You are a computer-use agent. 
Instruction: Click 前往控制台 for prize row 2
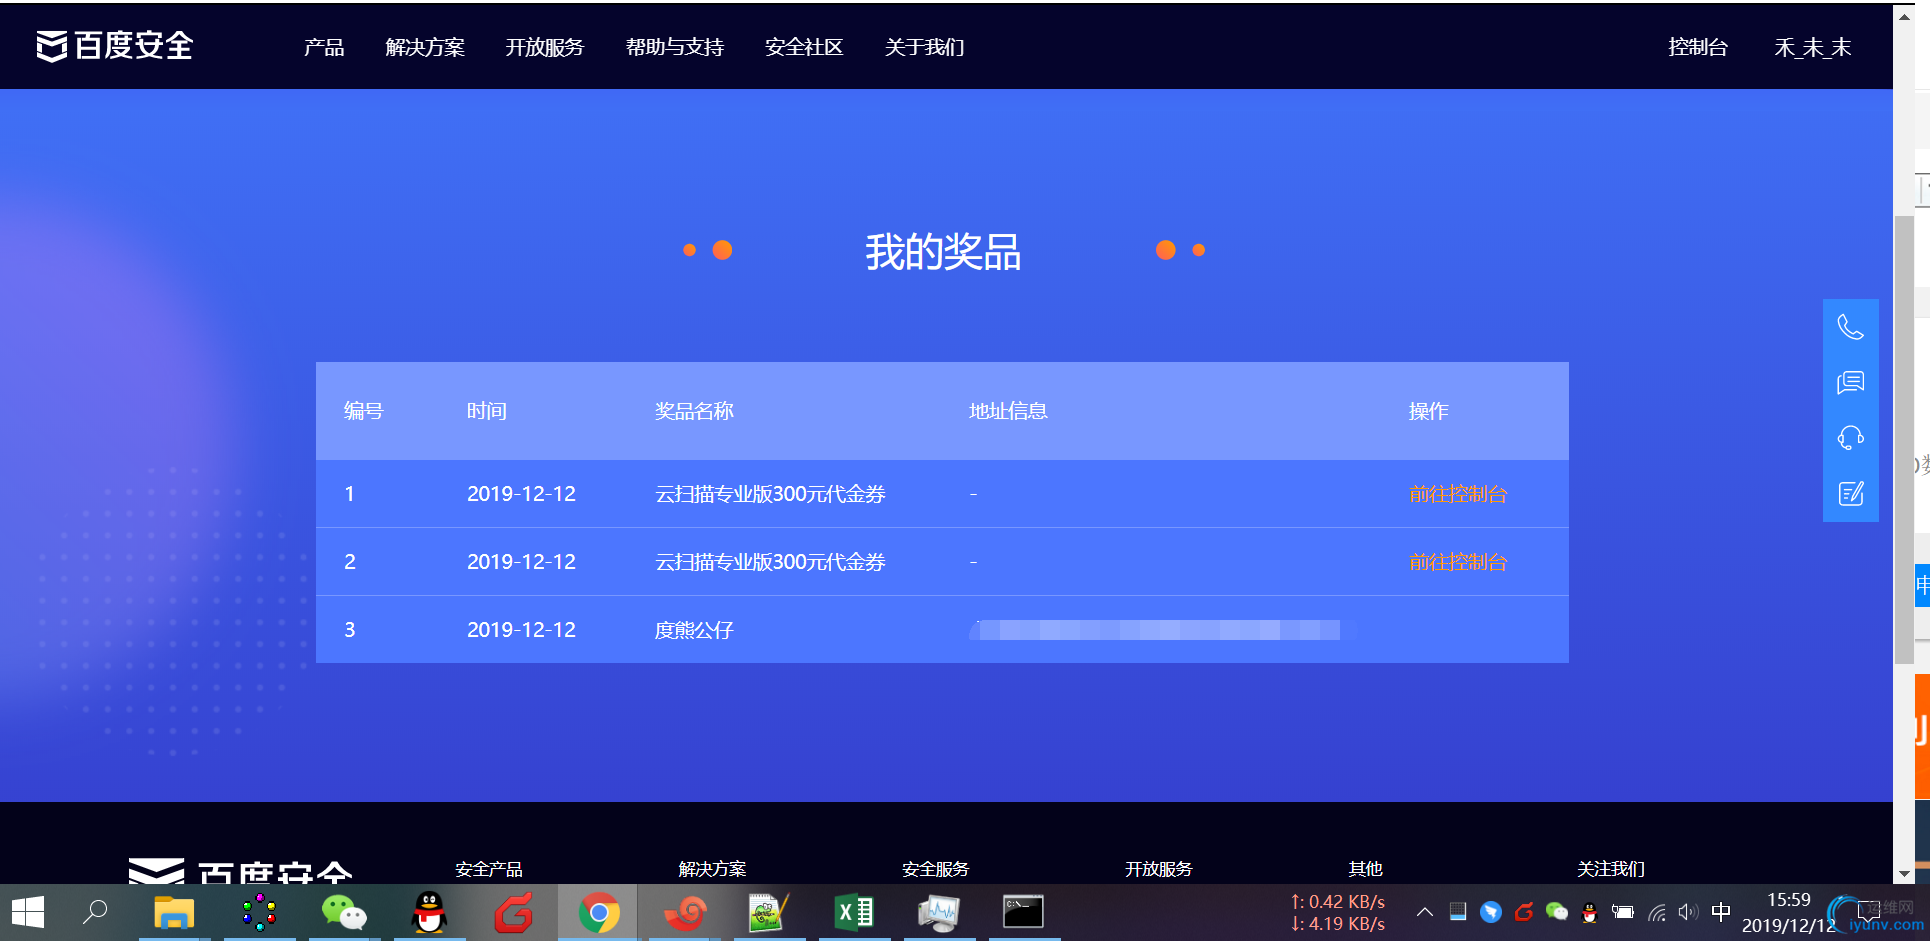1458,562
